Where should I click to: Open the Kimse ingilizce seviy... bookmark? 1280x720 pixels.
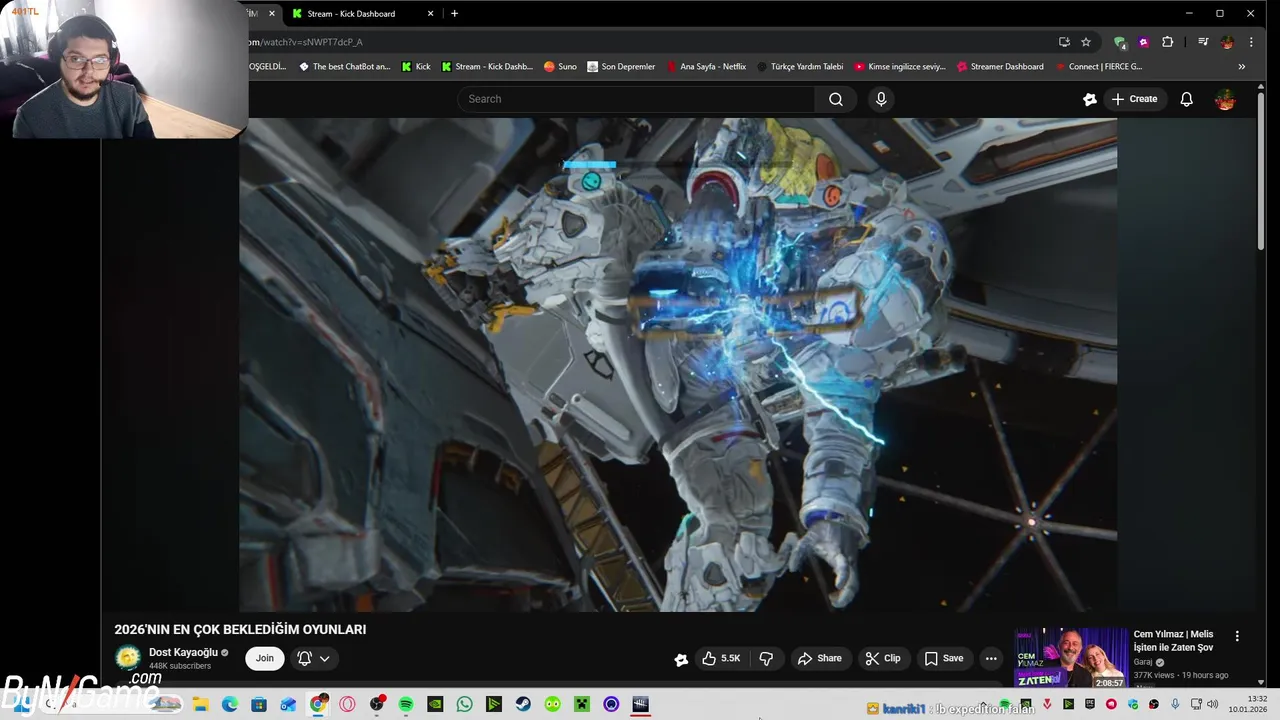coord(900,67)
